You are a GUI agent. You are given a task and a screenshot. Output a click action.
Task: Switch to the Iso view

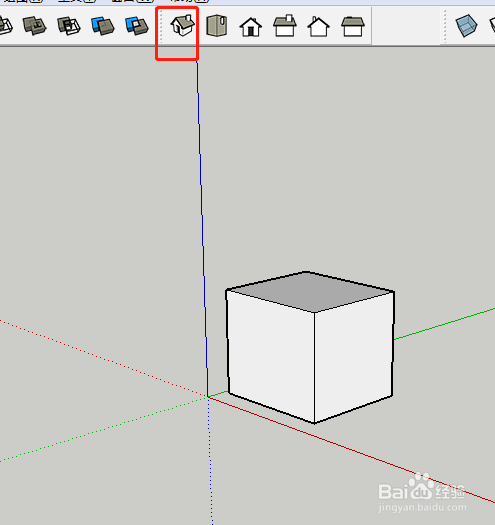pyautogui.click(x=183, y=25)
